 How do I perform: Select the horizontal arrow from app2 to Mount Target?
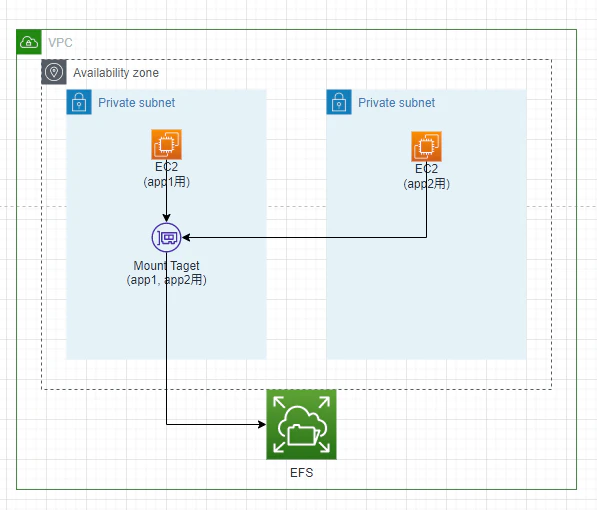[305, 238]
